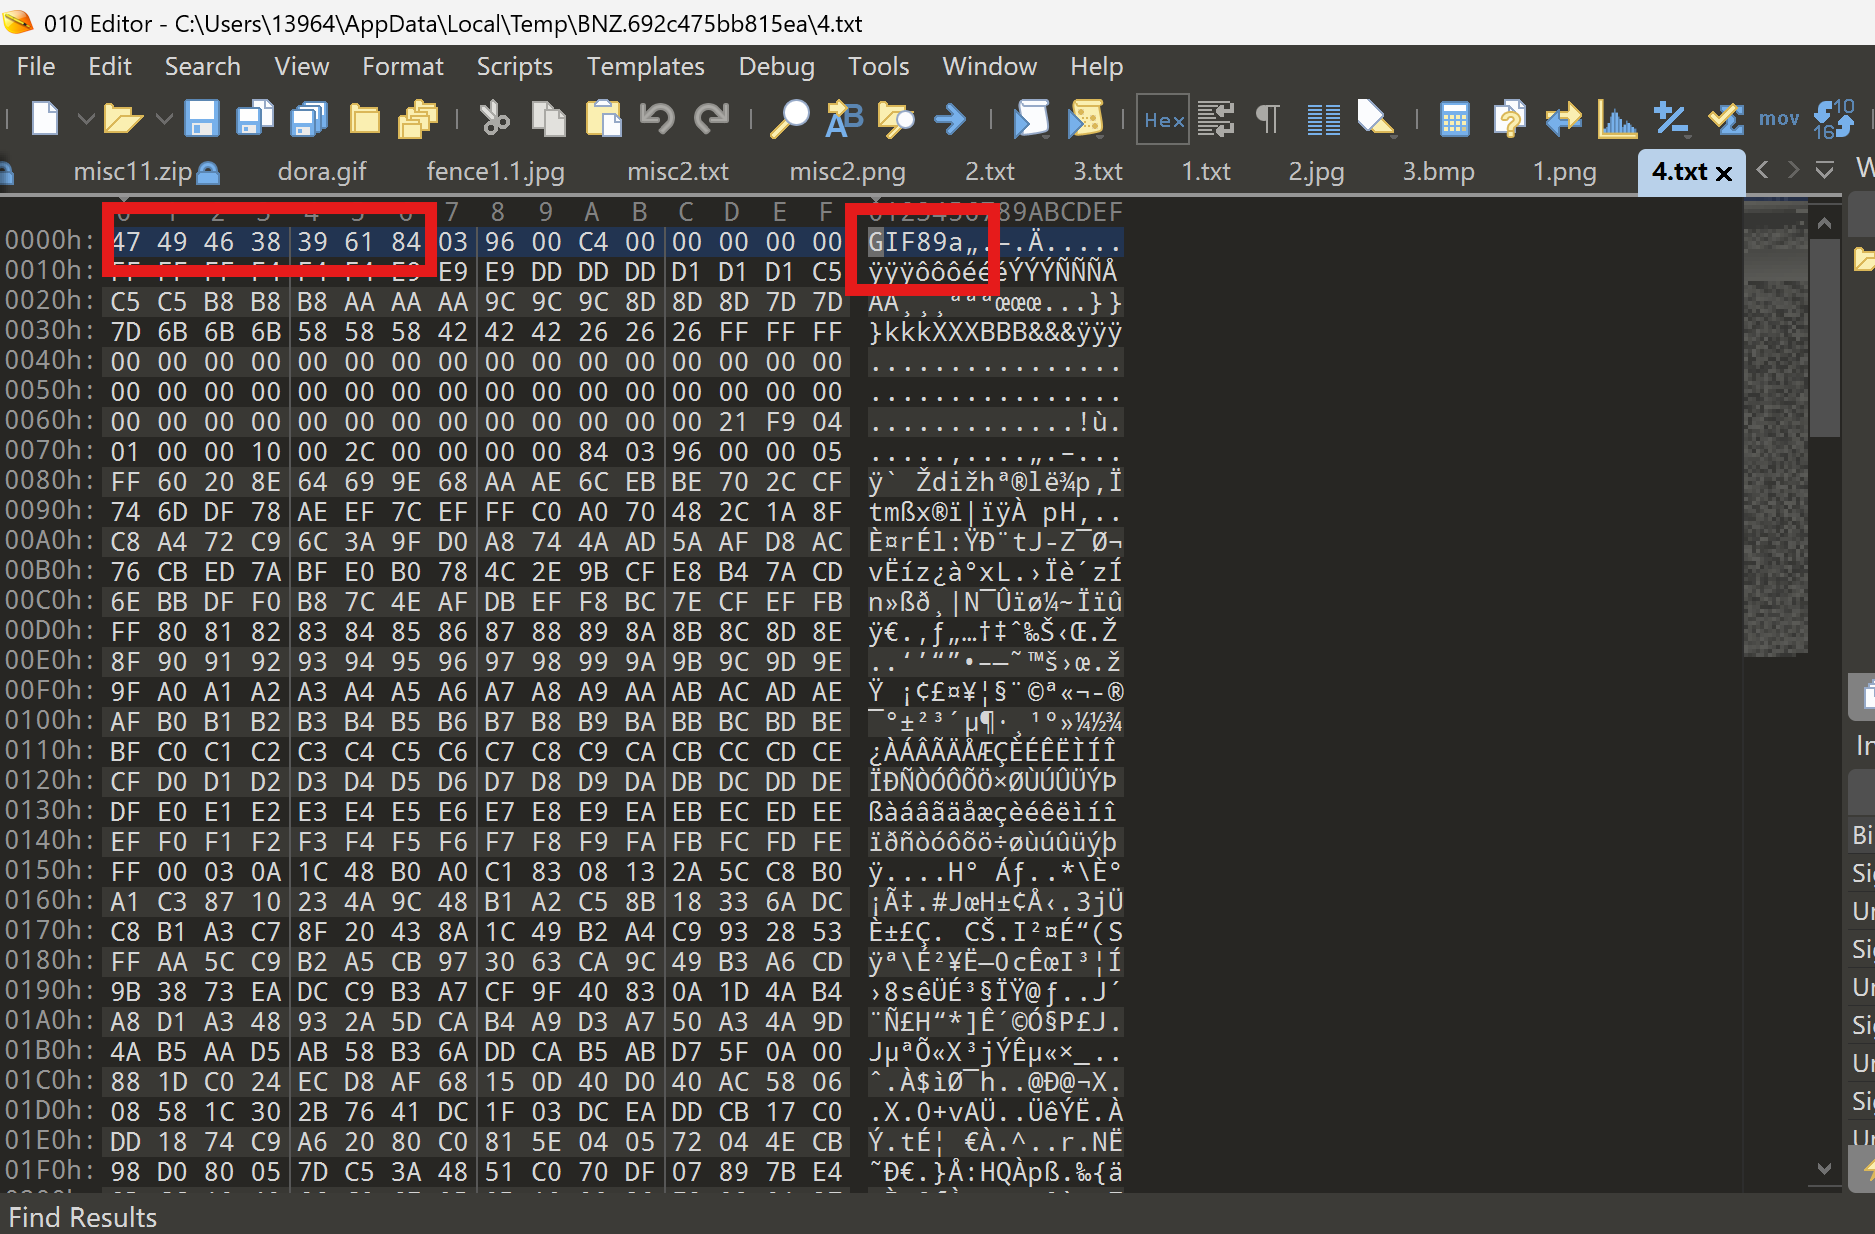
Task: Switch to the 1.png tab
Action: [1565, 172]
